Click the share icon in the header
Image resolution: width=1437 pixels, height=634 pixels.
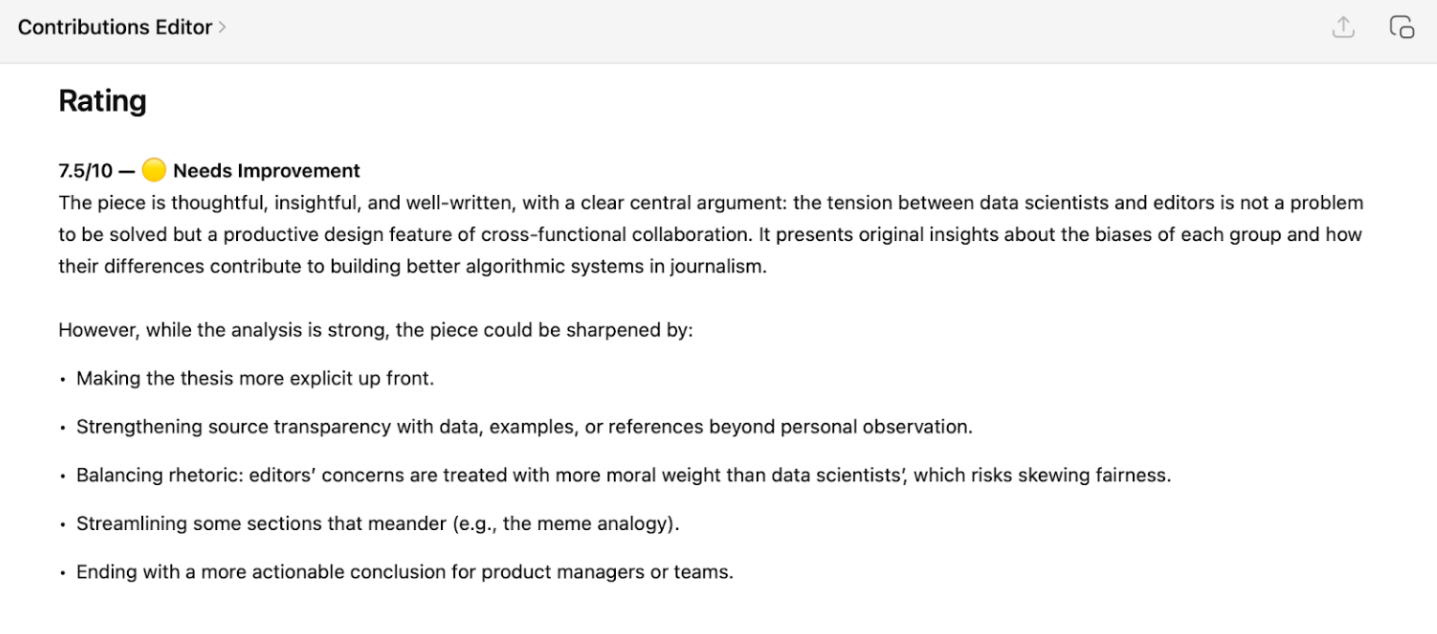coord(1343,28)
